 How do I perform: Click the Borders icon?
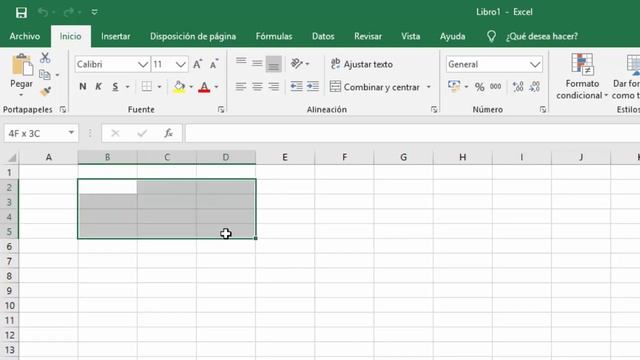[x=147, y=87]
